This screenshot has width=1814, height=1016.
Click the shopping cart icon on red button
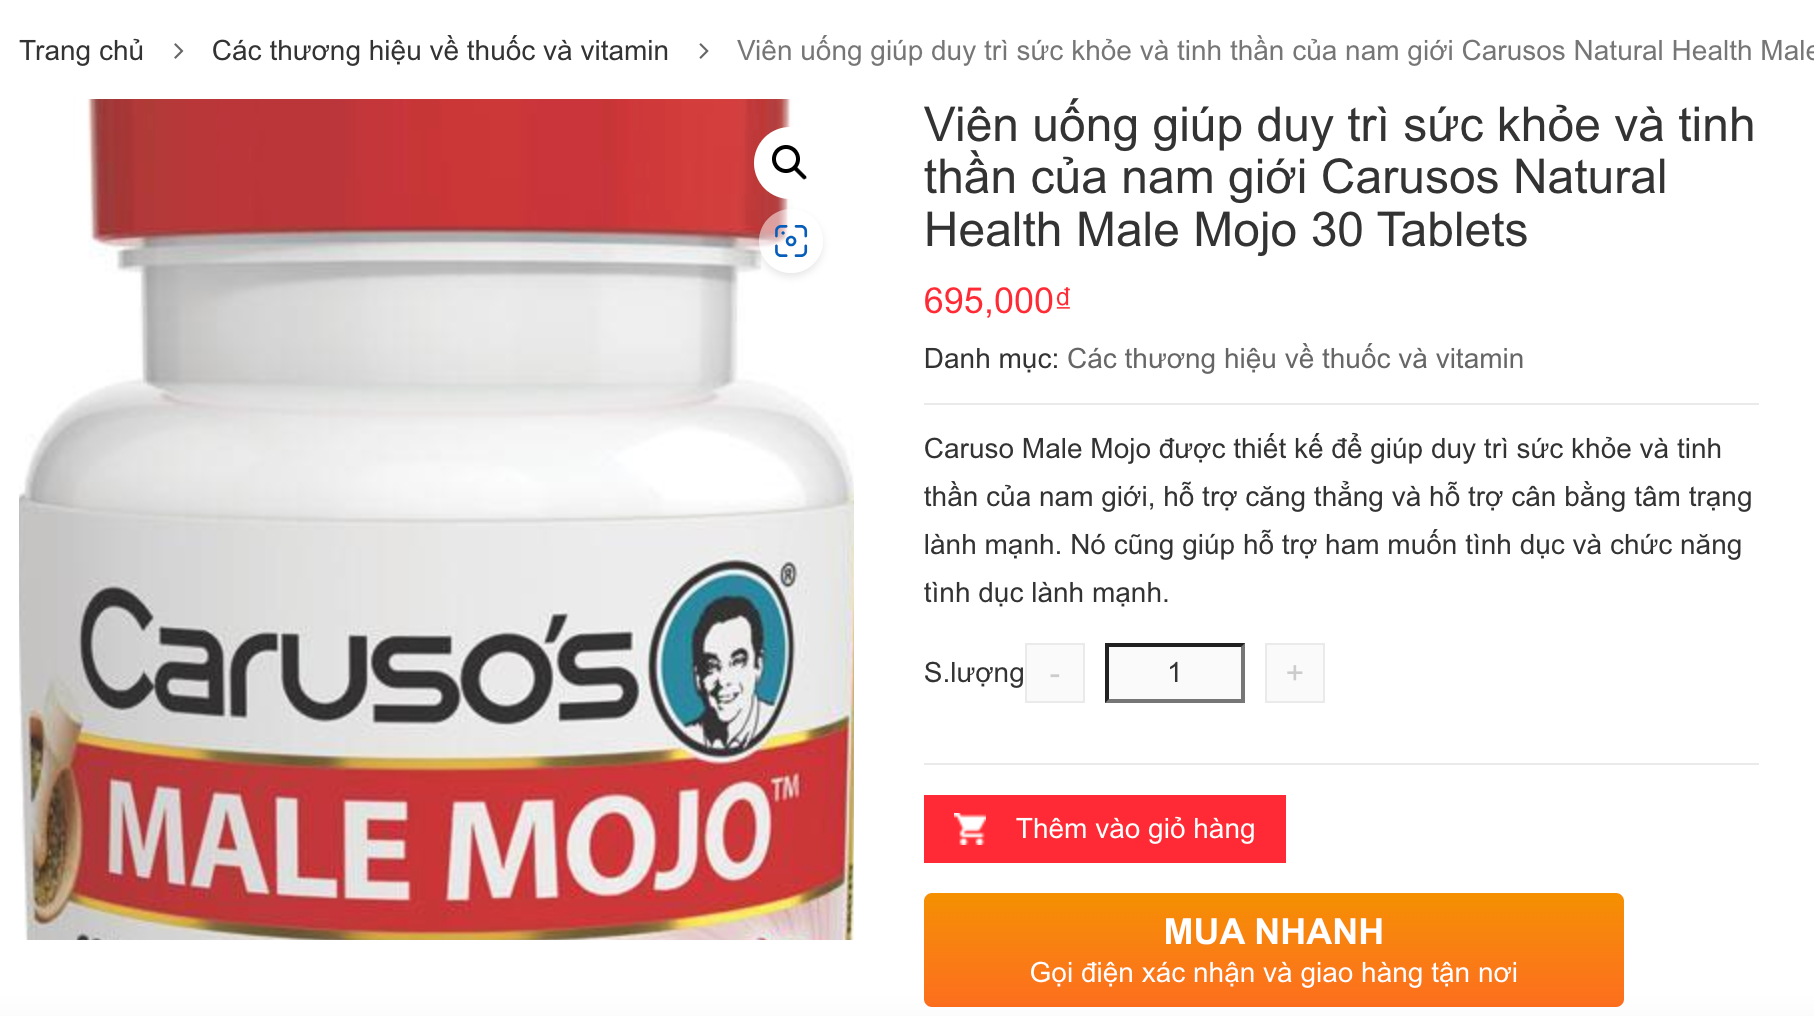click(970, 829)
